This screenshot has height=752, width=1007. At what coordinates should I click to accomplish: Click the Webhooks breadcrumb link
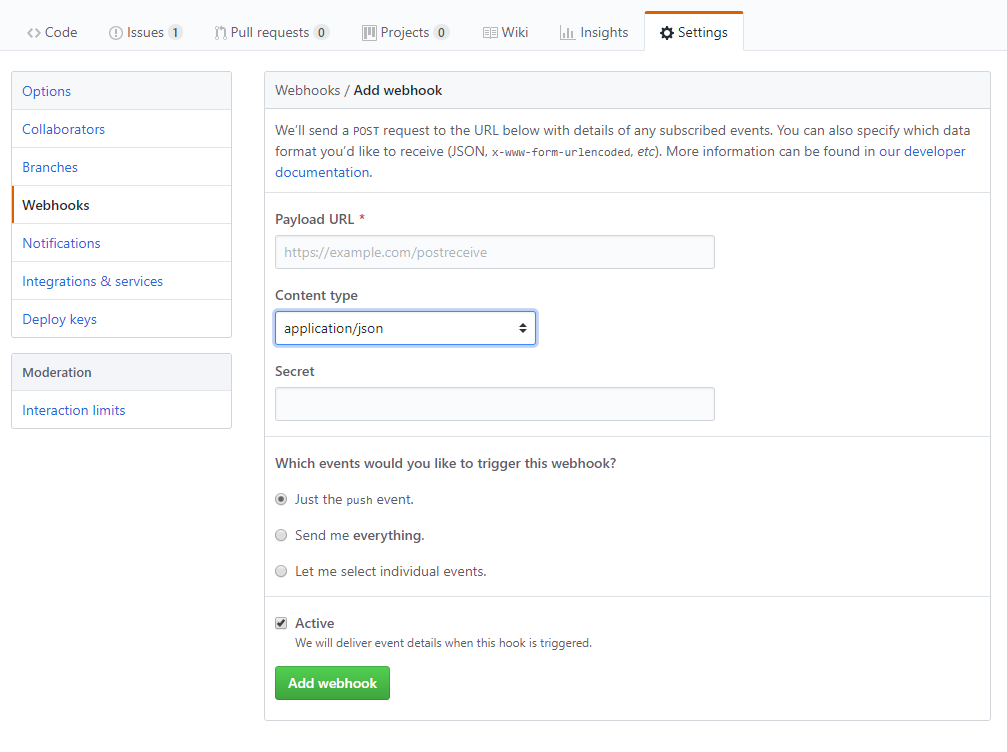pos(308,91)
